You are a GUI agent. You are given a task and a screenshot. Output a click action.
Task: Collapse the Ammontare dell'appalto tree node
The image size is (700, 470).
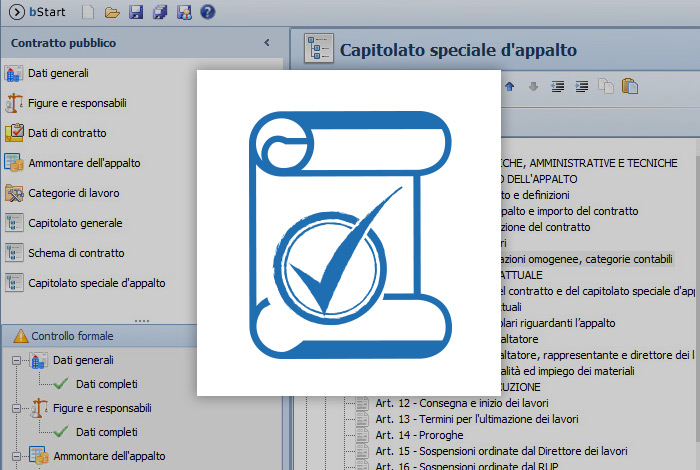[x=17, y=457]
